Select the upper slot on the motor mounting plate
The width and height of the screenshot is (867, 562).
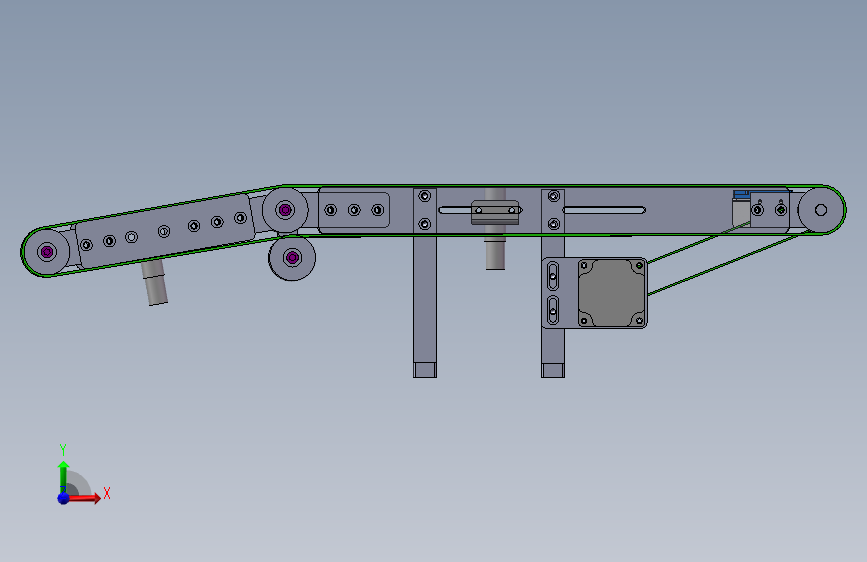tap(552, 276)
